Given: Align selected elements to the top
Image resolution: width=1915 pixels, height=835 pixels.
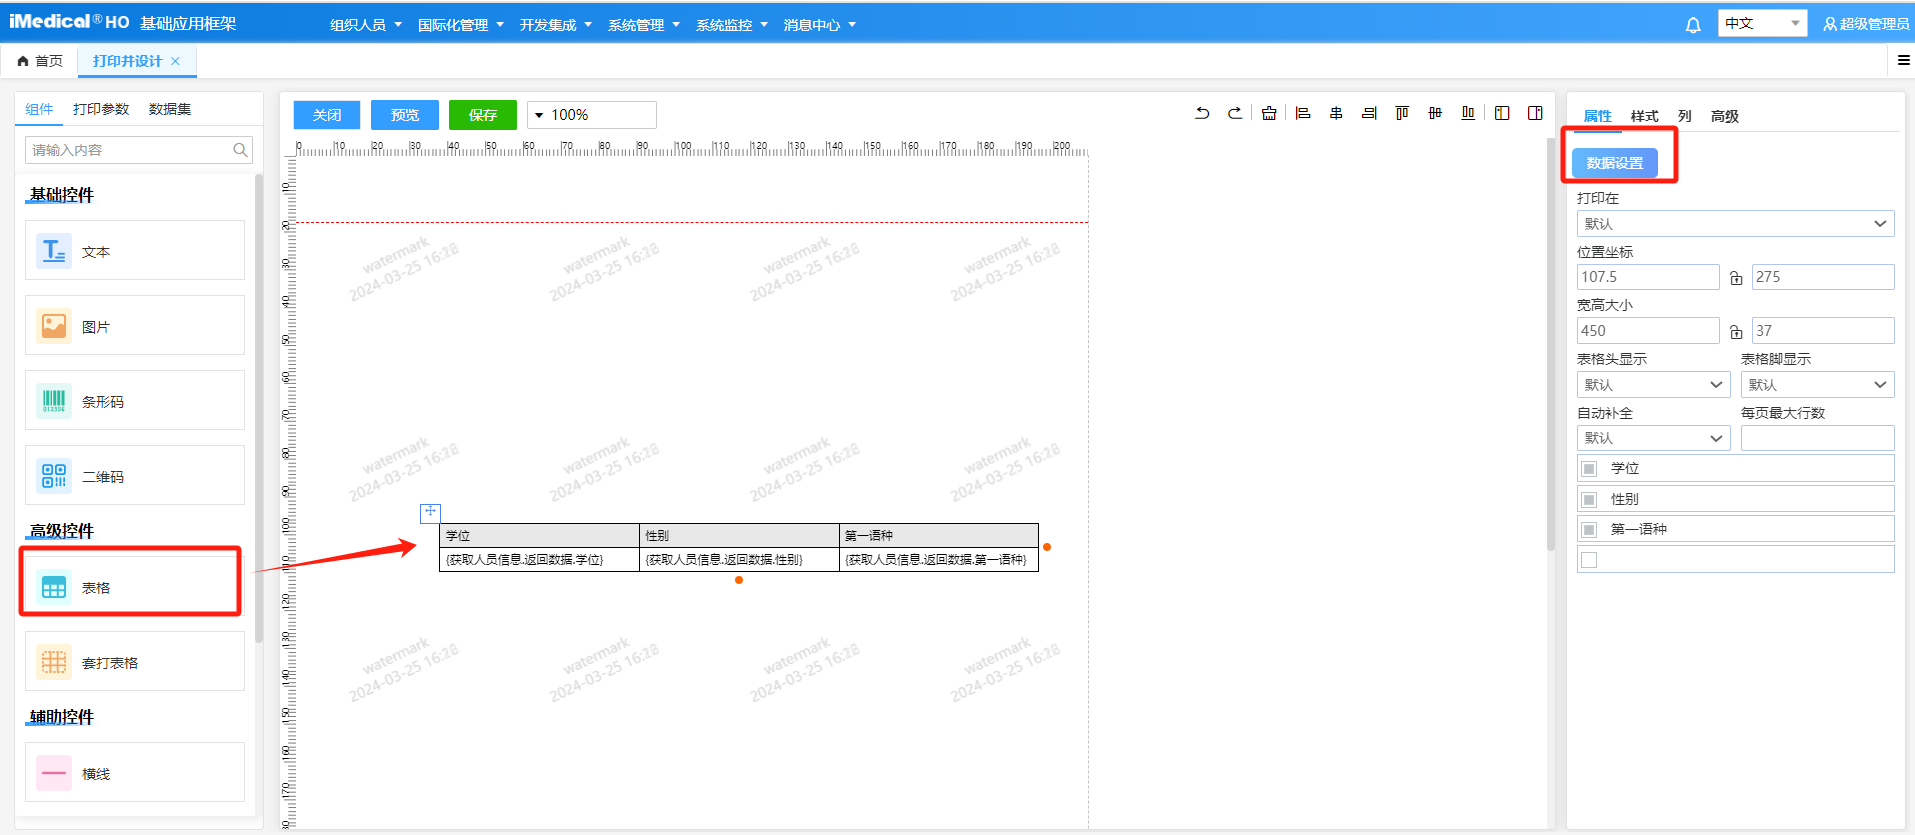Looking at the screenshot, I should [x=1402, y=114].
